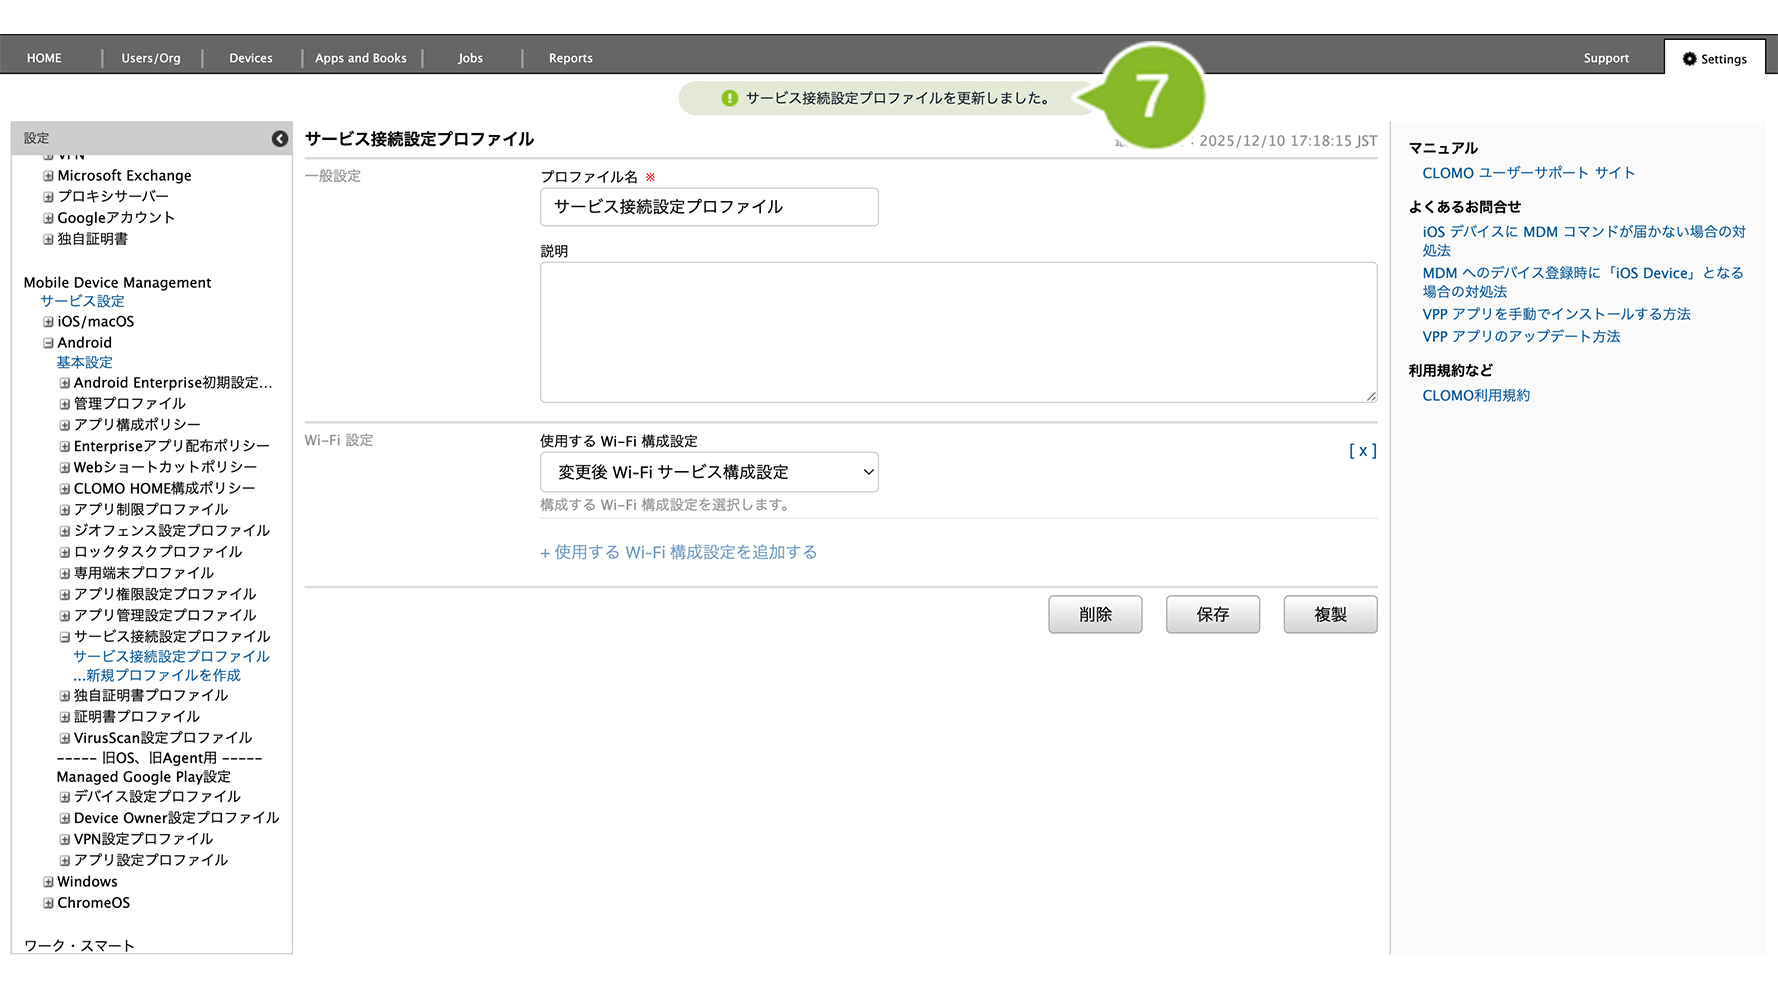Select ...新規プロファイルを作成 in sidebar

157,676
